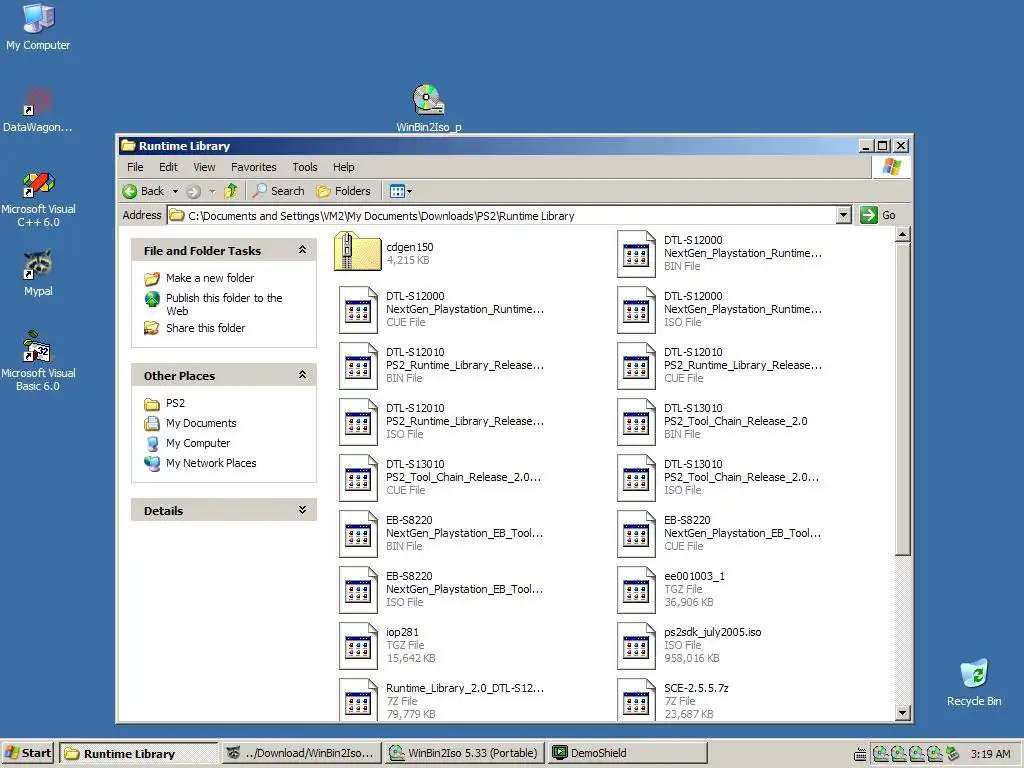Switch to DemoShield taskbar button
The width and height of the screenshot is (1024, 768).
(628, 753)
